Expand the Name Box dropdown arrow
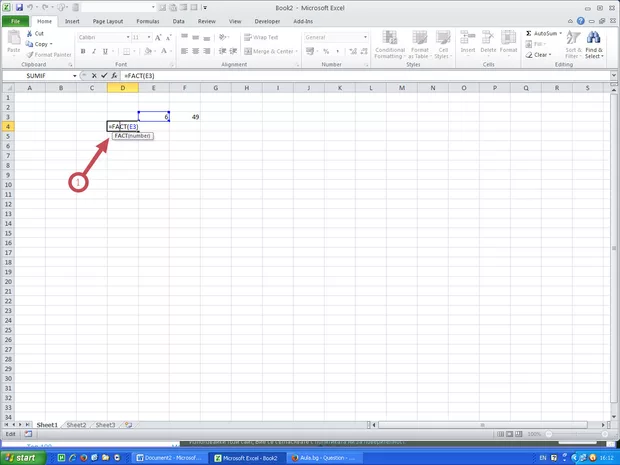620x465 pixels. point(74,76)
